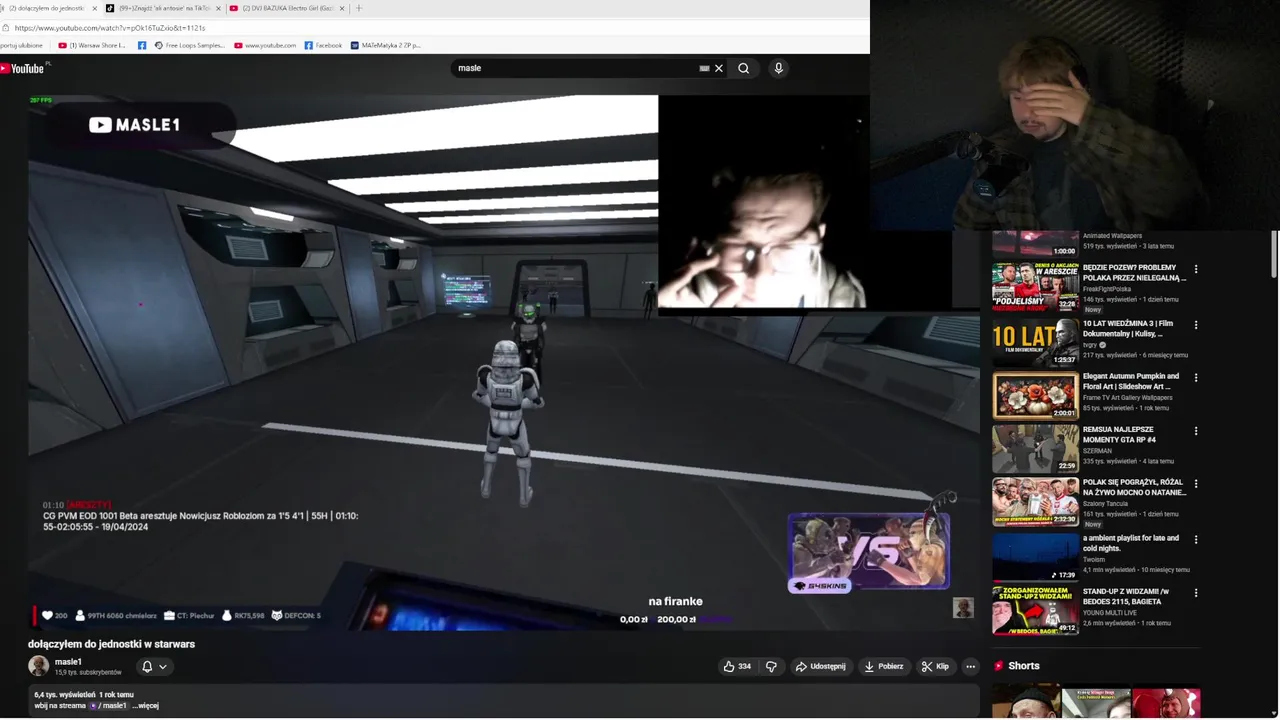Open the 'MATeMatyka 2 ZP' bookmark
This screenshot has width=1280, height=720.
[386, 45]
